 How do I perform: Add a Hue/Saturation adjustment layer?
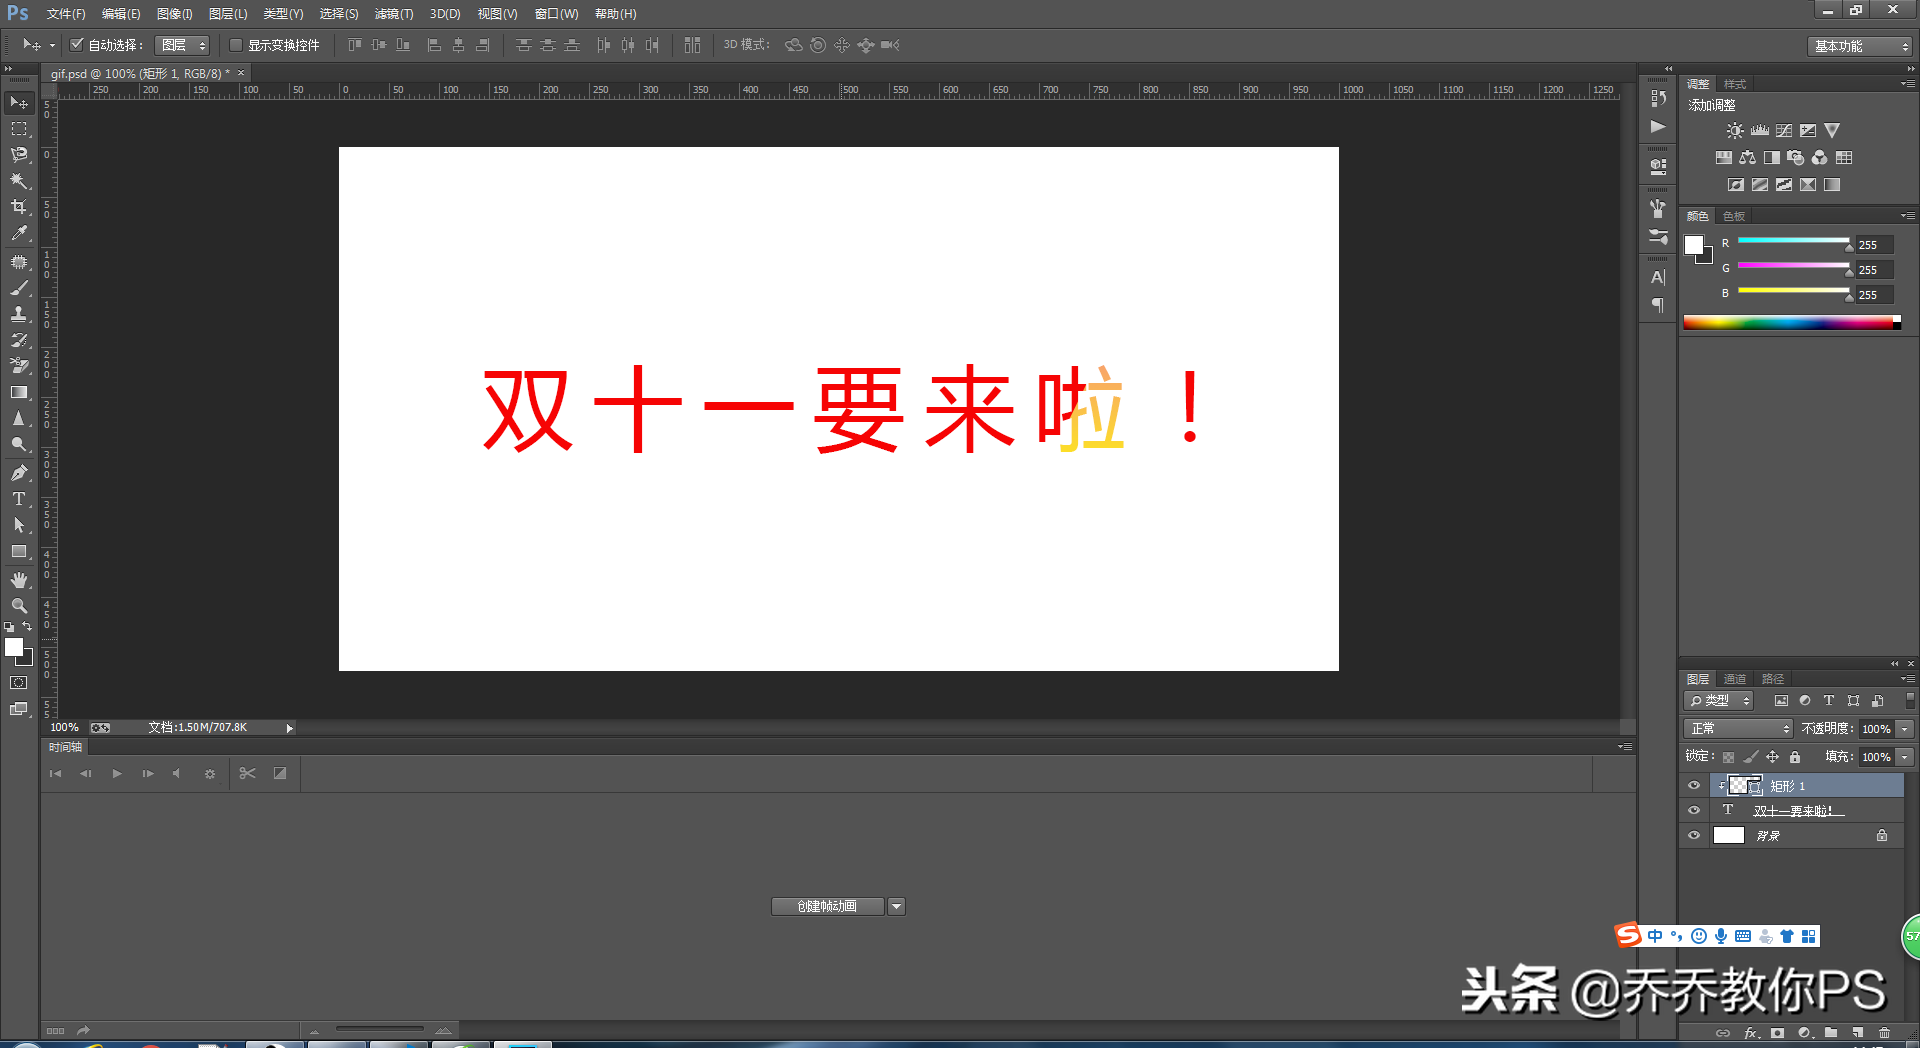click(x=1724, y=158)
